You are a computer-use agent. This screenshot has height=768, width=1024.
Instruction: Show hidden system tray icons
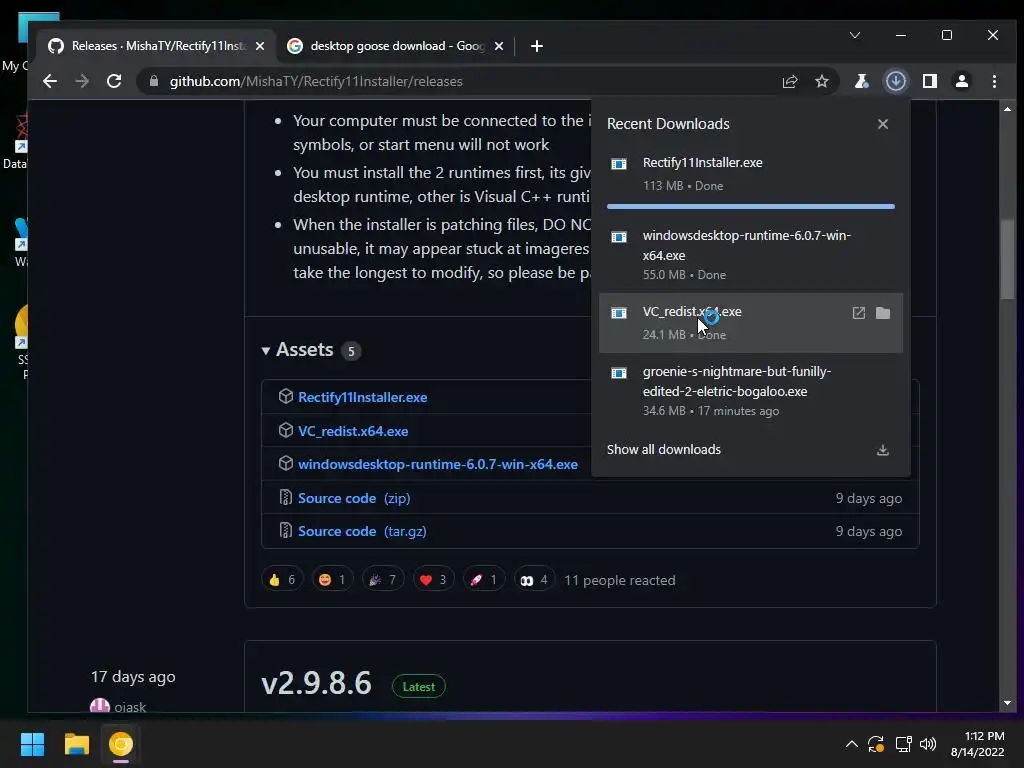852,744
